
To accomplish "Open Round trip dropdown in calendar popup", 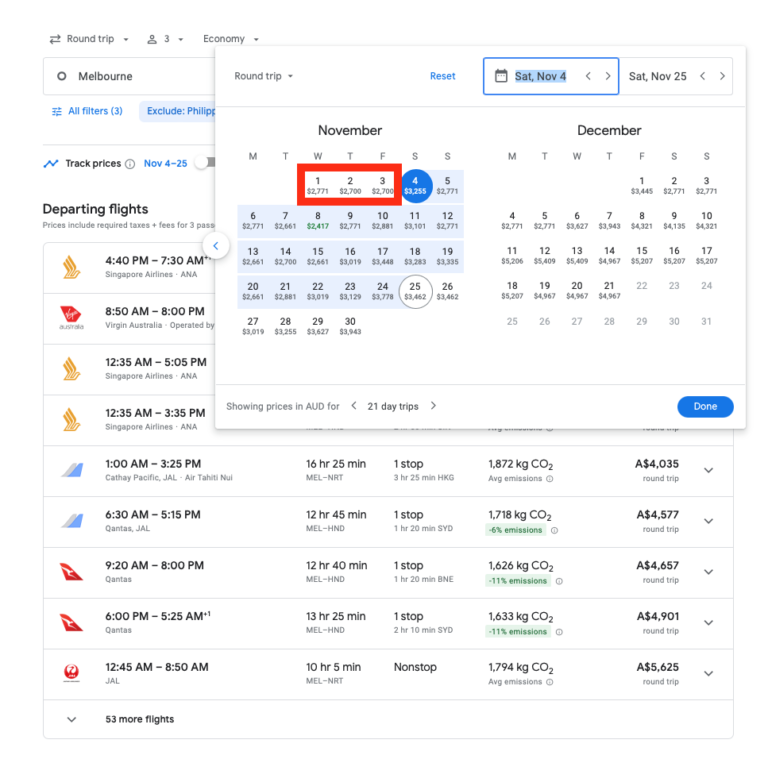I will tap(264, 76).
